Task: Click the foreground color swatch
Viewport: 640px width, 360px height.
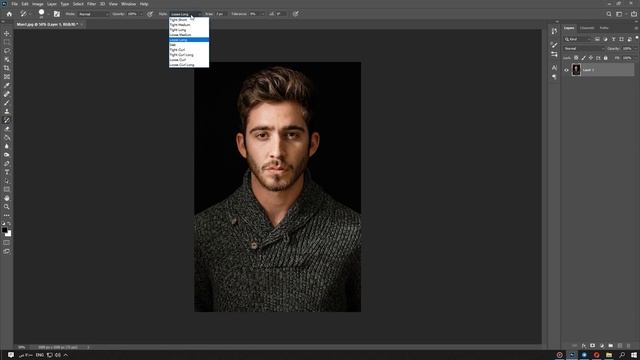Action: 4,230
